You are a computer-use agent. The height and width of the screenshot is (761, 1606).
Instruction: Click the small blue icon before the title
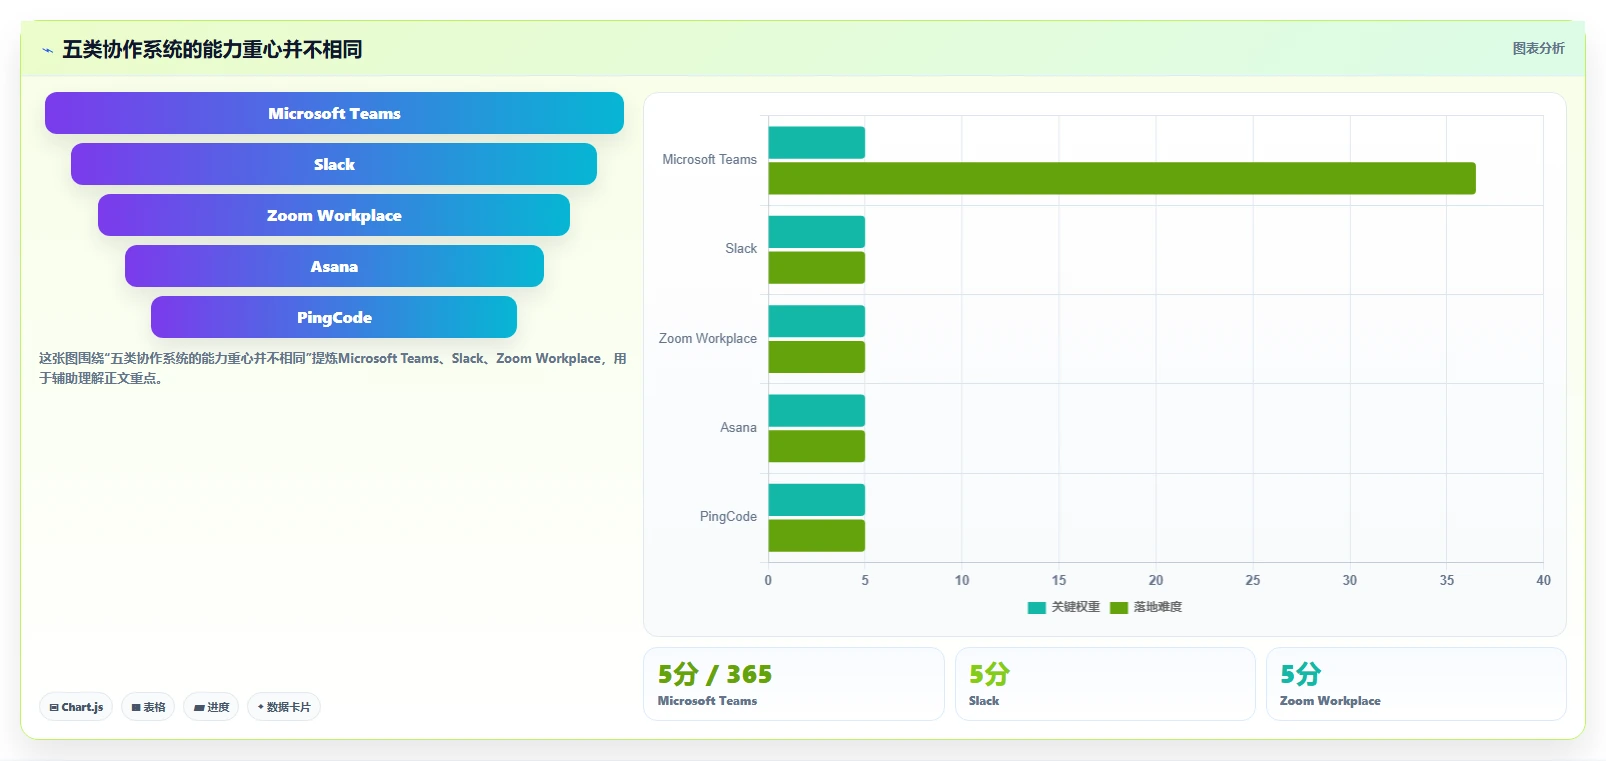pos(47,50)
